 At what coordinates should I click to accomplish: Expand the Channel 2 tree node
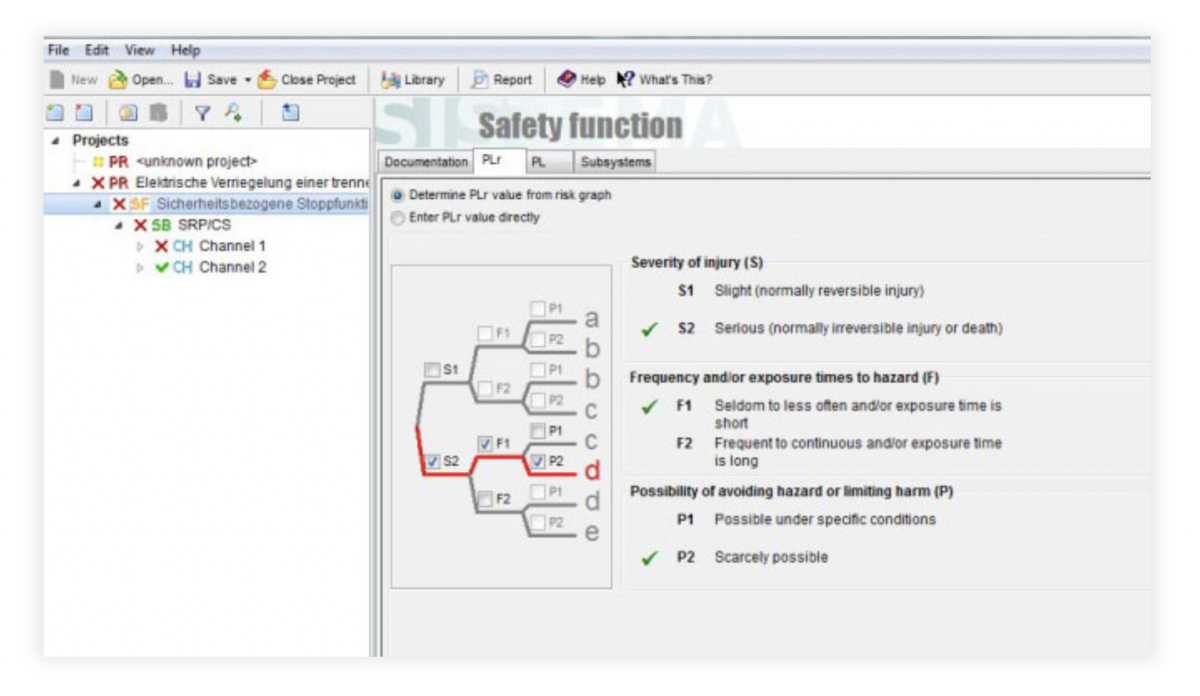point(141,268)
